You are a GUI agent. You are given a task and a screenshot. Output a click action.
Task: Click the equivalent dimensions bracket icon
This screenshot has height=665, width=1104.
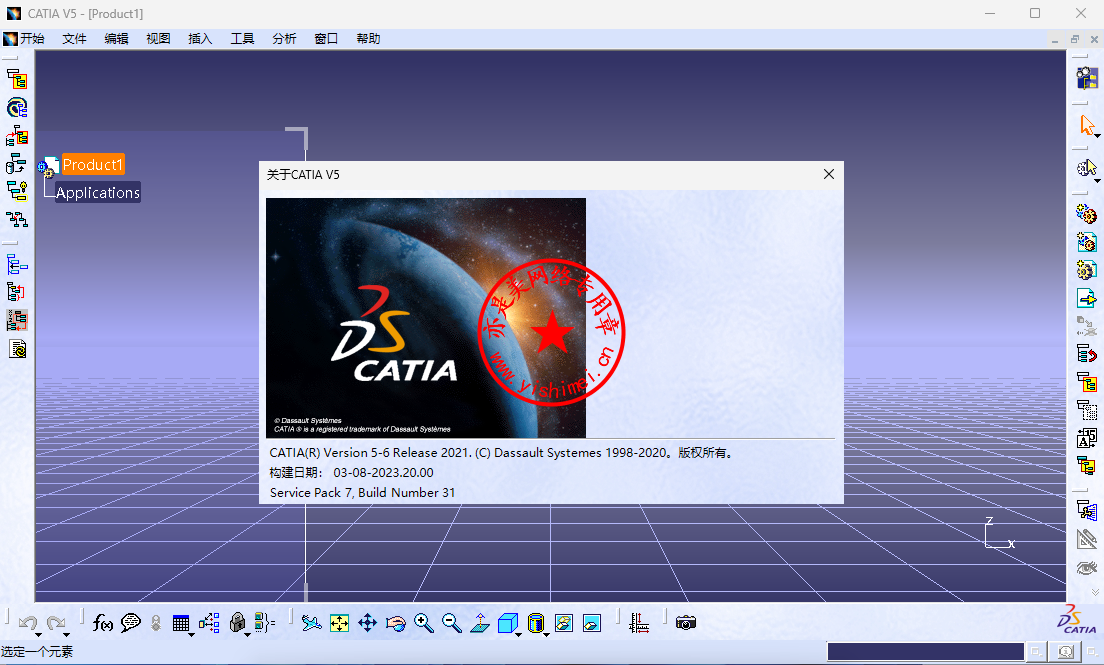(x=265, y=622)
